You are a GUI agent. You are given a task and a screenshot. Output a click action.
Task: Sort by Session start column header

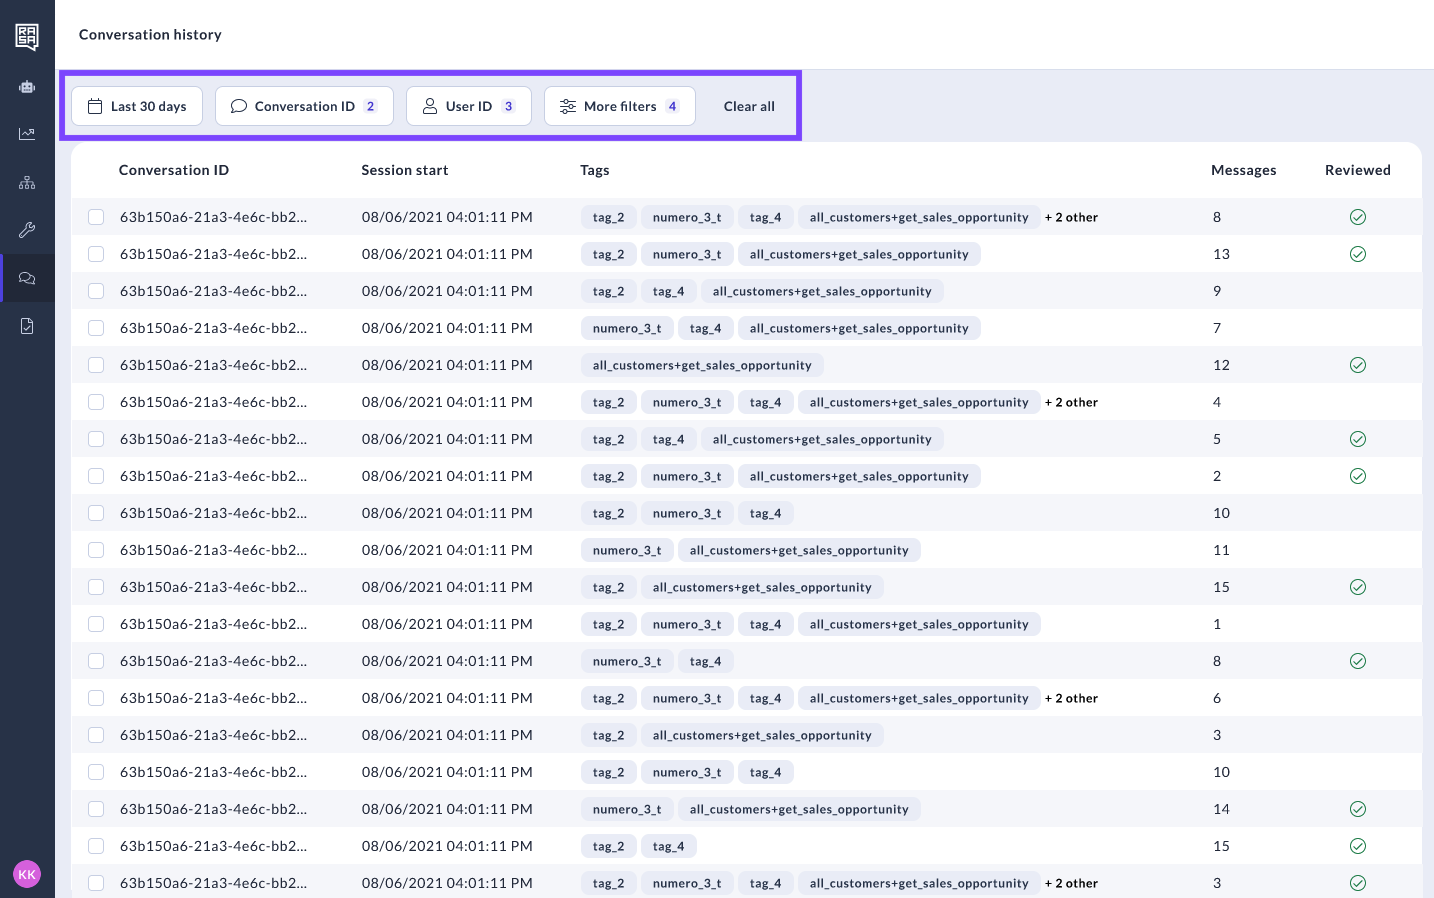[x=404, y=170]
